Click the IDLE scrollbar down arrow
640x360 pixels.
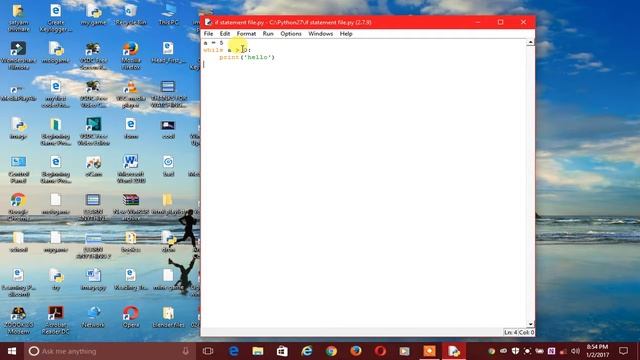point(530,324)
